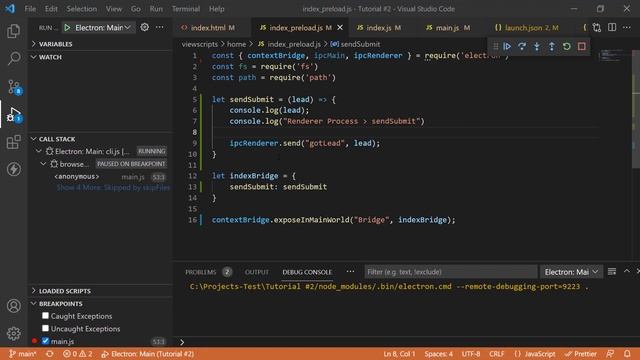
Task: Toggle Uncaught Exceptions breakpoint checkbox
Action: [45, 328]
